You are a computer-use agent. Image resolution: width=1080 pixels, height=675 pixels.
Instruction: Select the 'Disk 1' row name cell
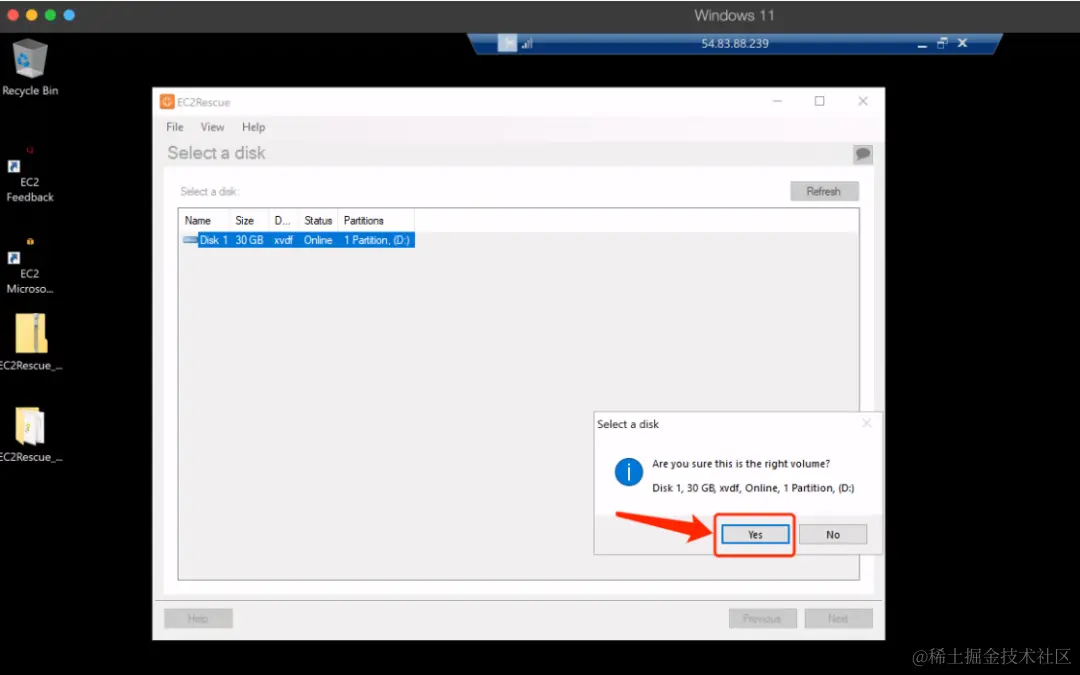pos(214,240)
